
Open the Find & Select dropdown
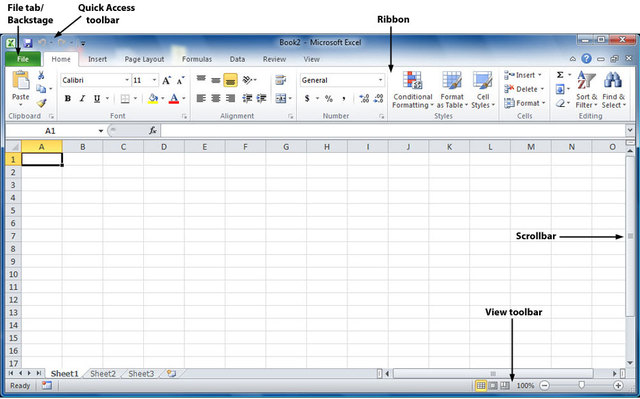click(613, 90)
